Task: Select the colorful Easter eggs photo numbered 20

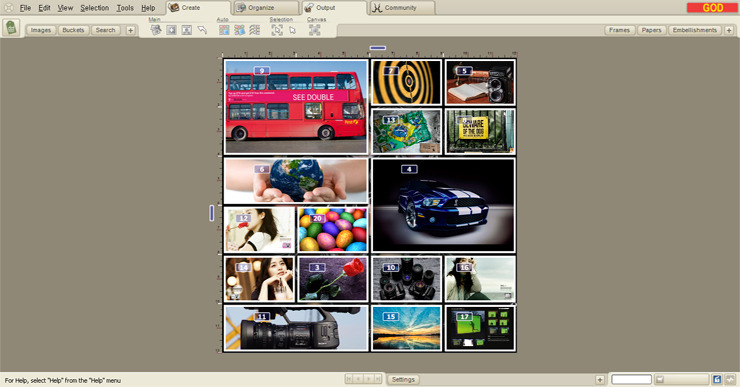Action: coord(333,230)
